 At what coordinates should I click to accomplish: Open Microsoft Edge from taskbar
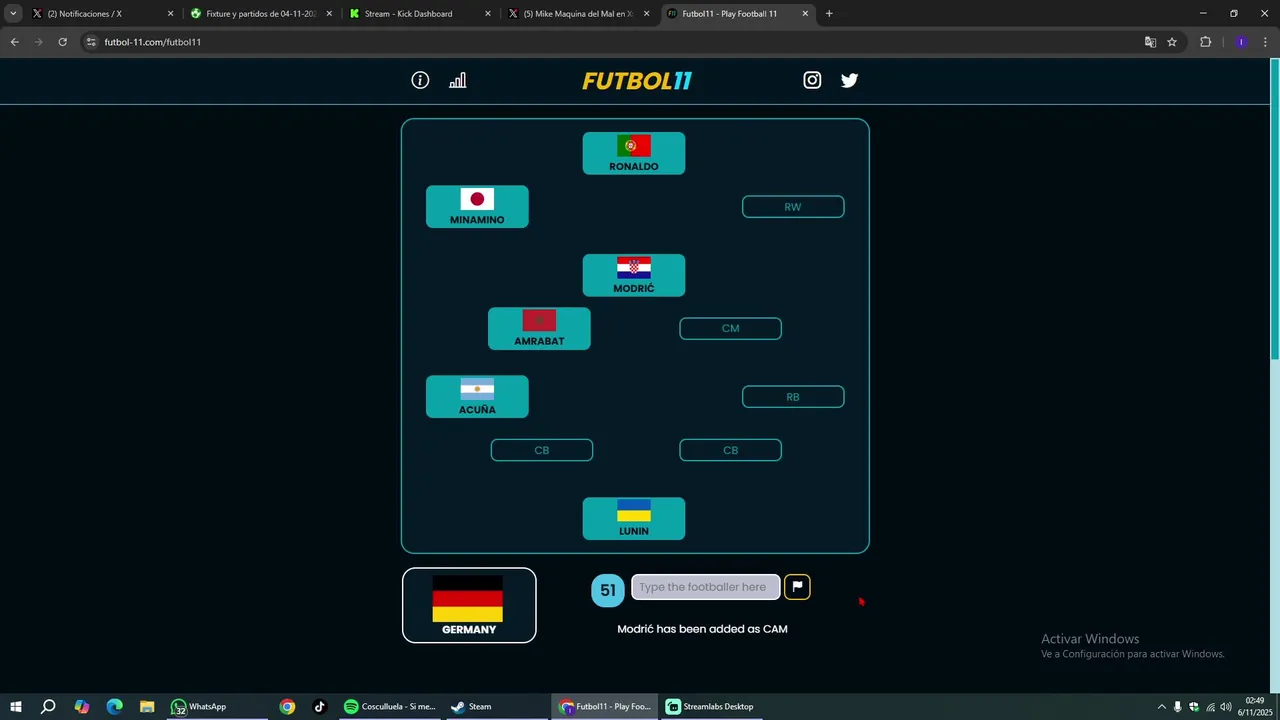click(114, 707)
